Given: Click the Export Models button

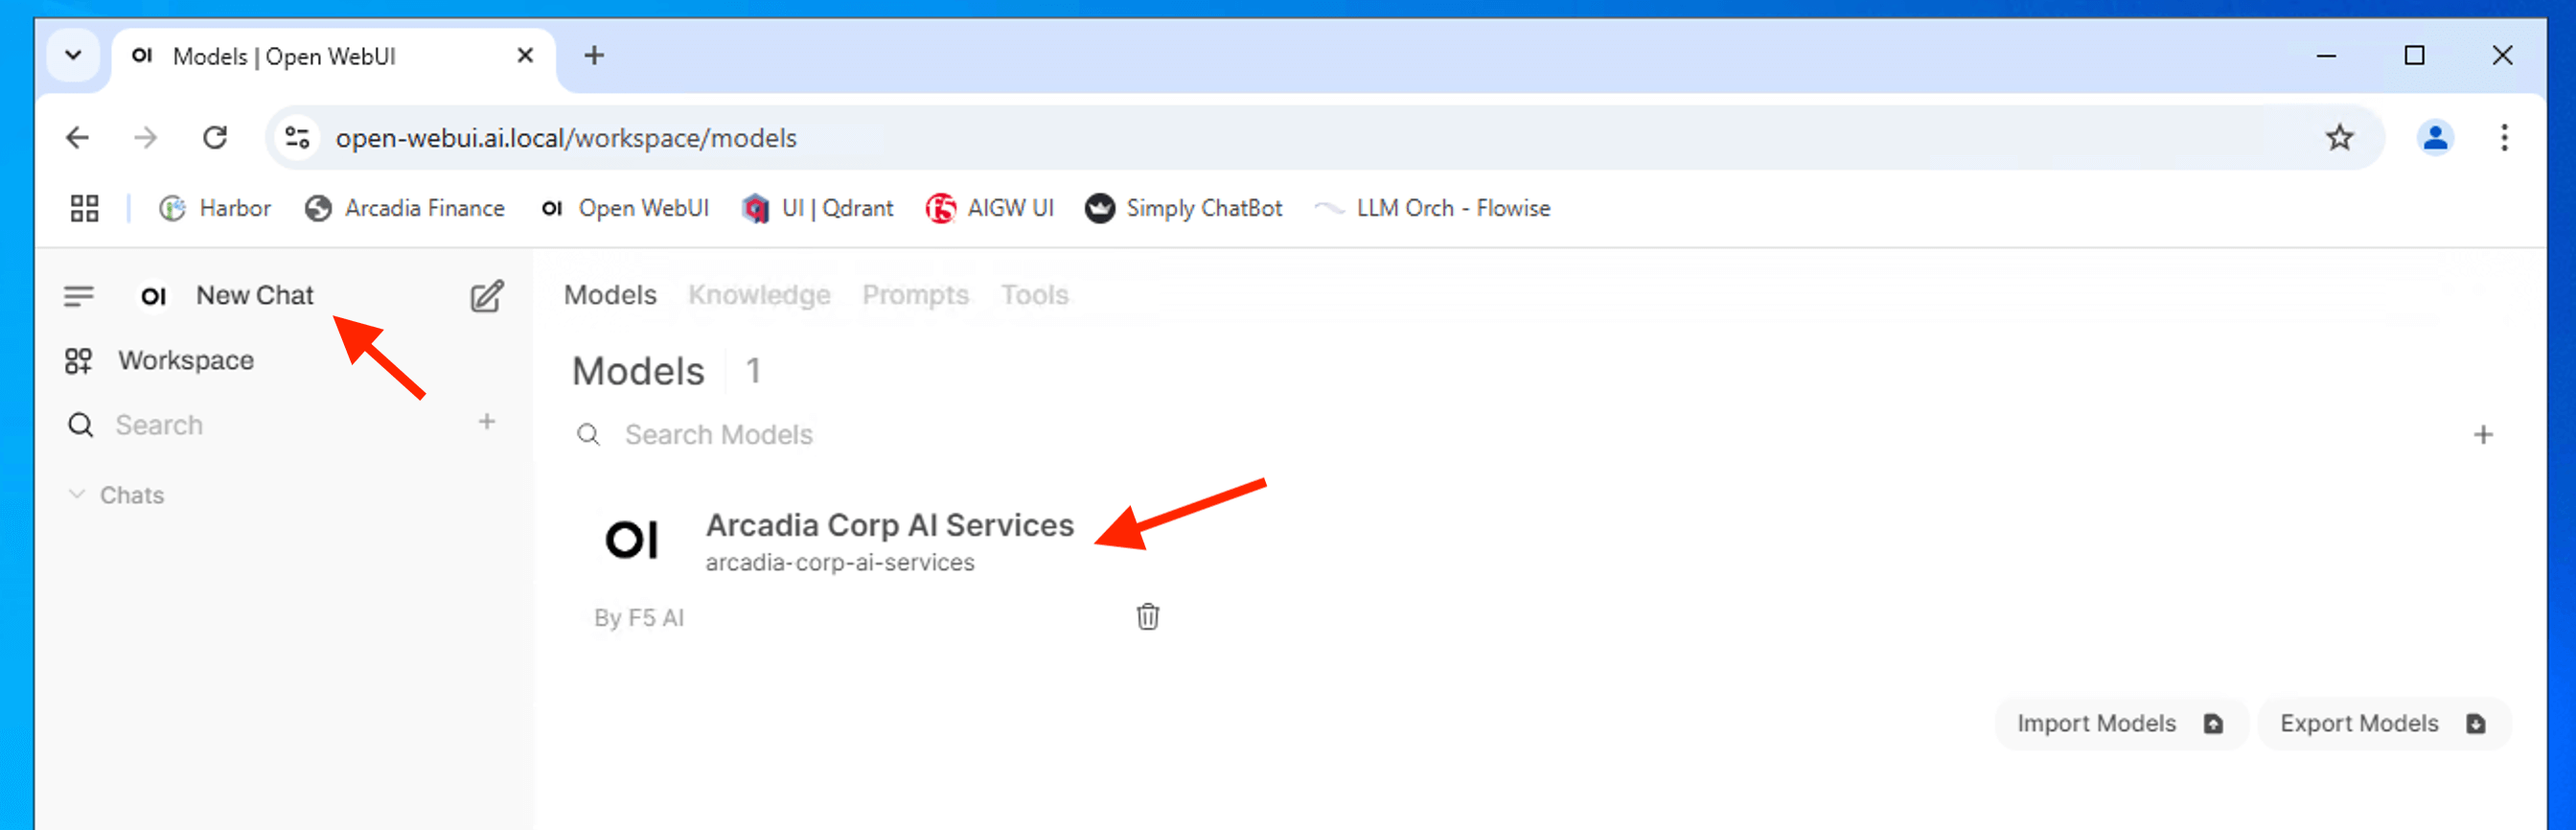Looking at the screenshot, I should coord(2382,723).
